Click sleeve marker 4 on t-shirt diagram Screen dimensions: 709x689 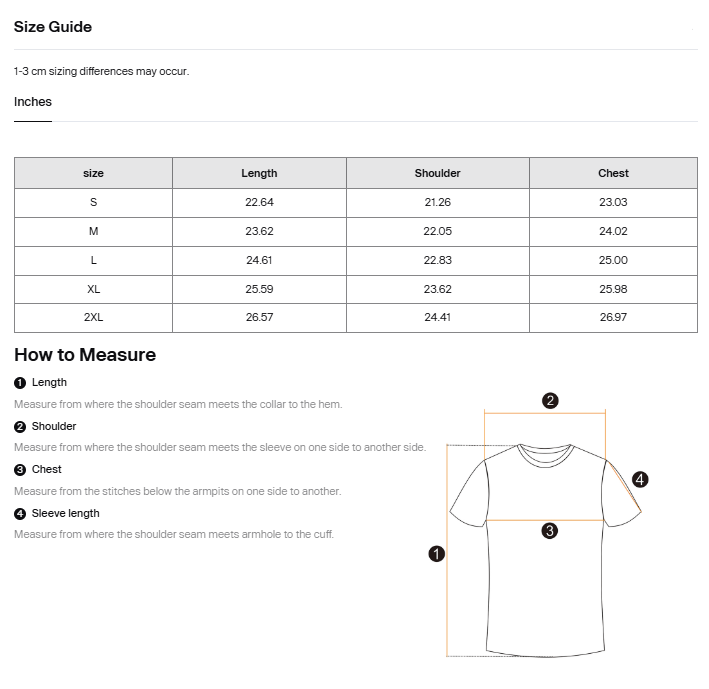640,479
